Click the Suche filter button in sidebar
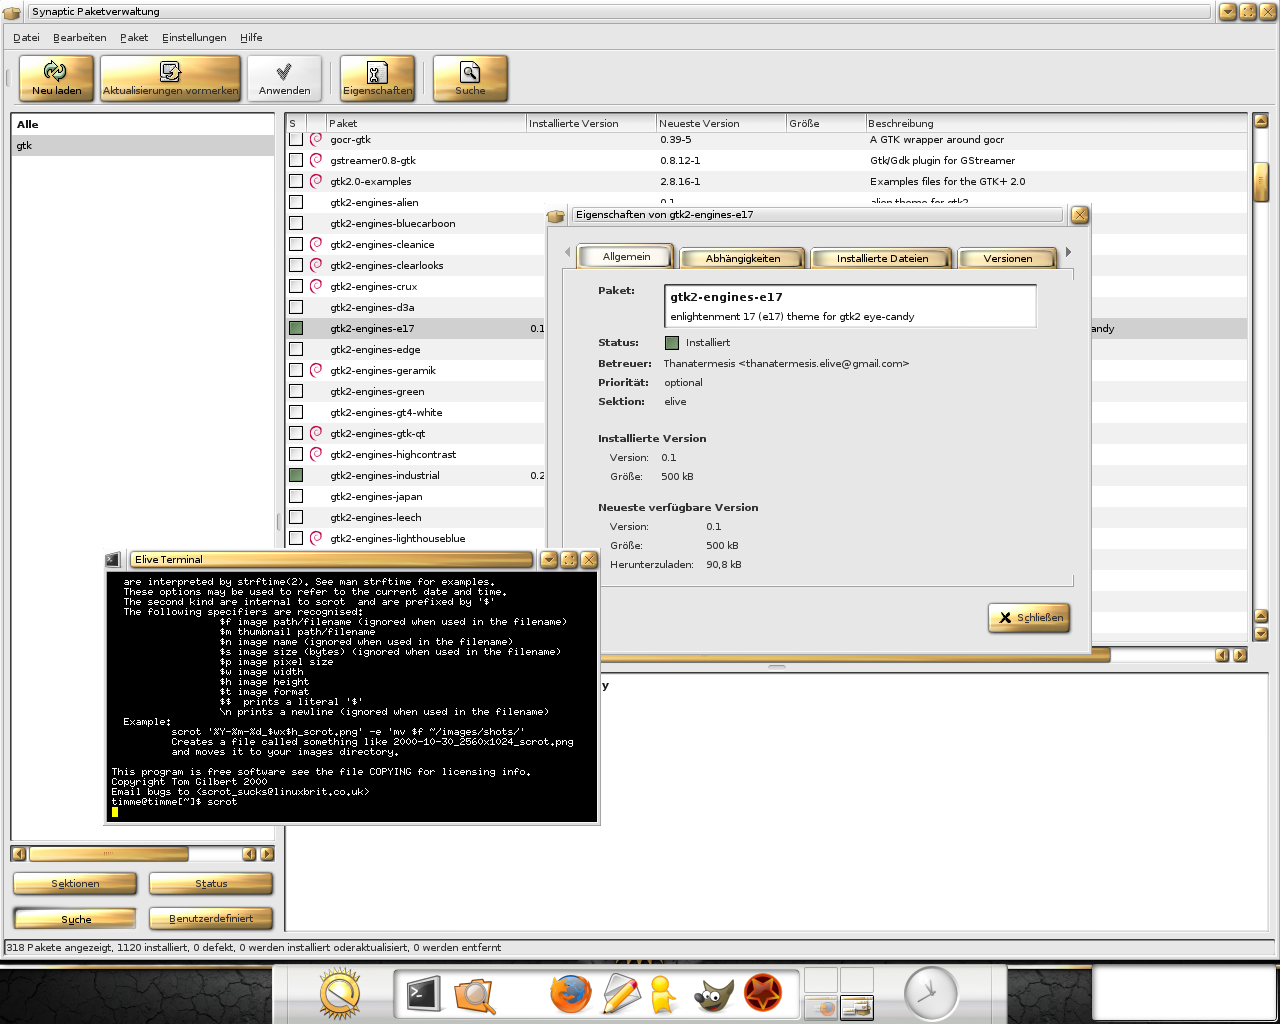The image size is (1280, 1024). pyautogui.click(x=75, y=919)
